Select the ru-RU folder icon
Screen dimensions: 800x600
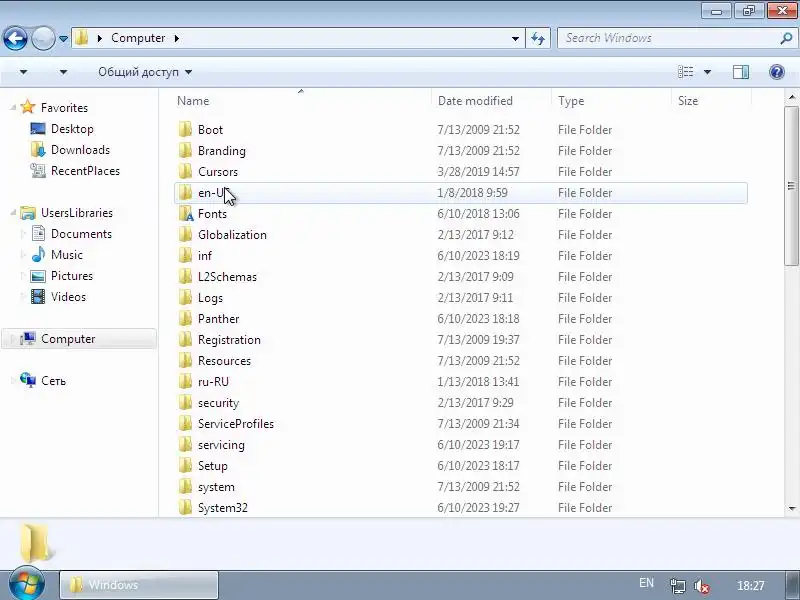coord(185,381)
